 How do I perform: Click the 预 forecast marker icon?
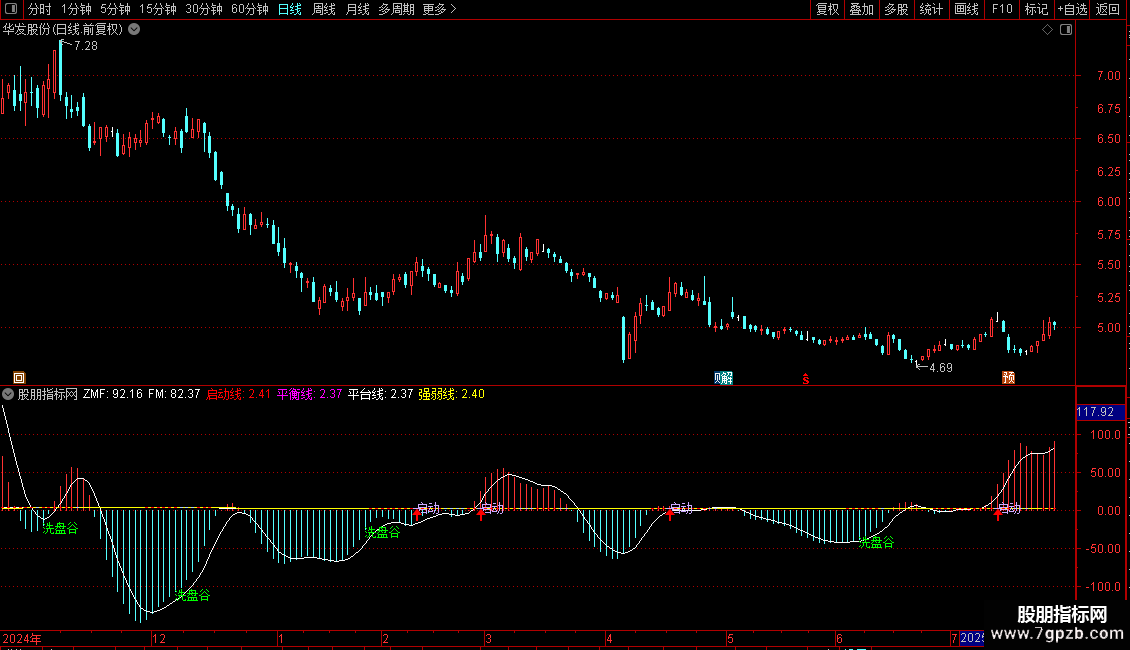coord(1008,377)
